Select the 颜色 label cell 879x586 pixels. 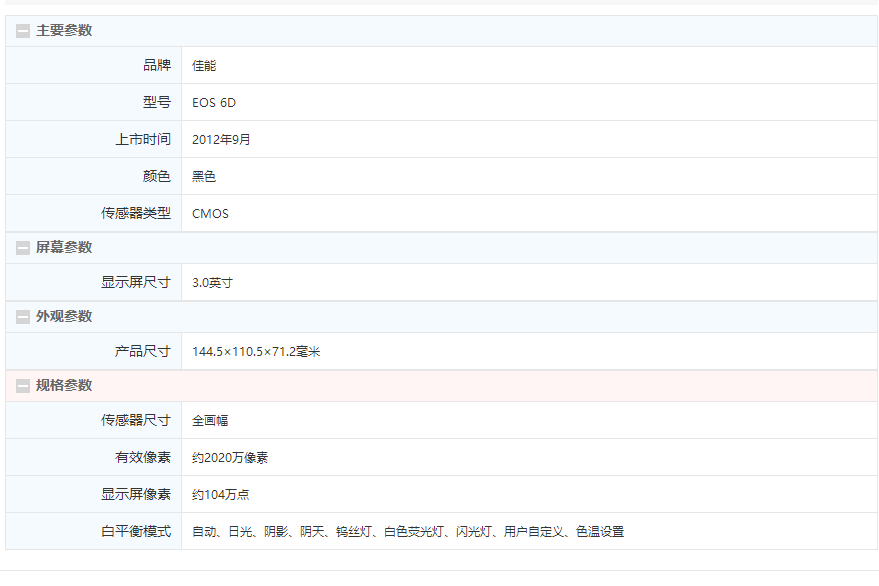click(x=94, y=176)
